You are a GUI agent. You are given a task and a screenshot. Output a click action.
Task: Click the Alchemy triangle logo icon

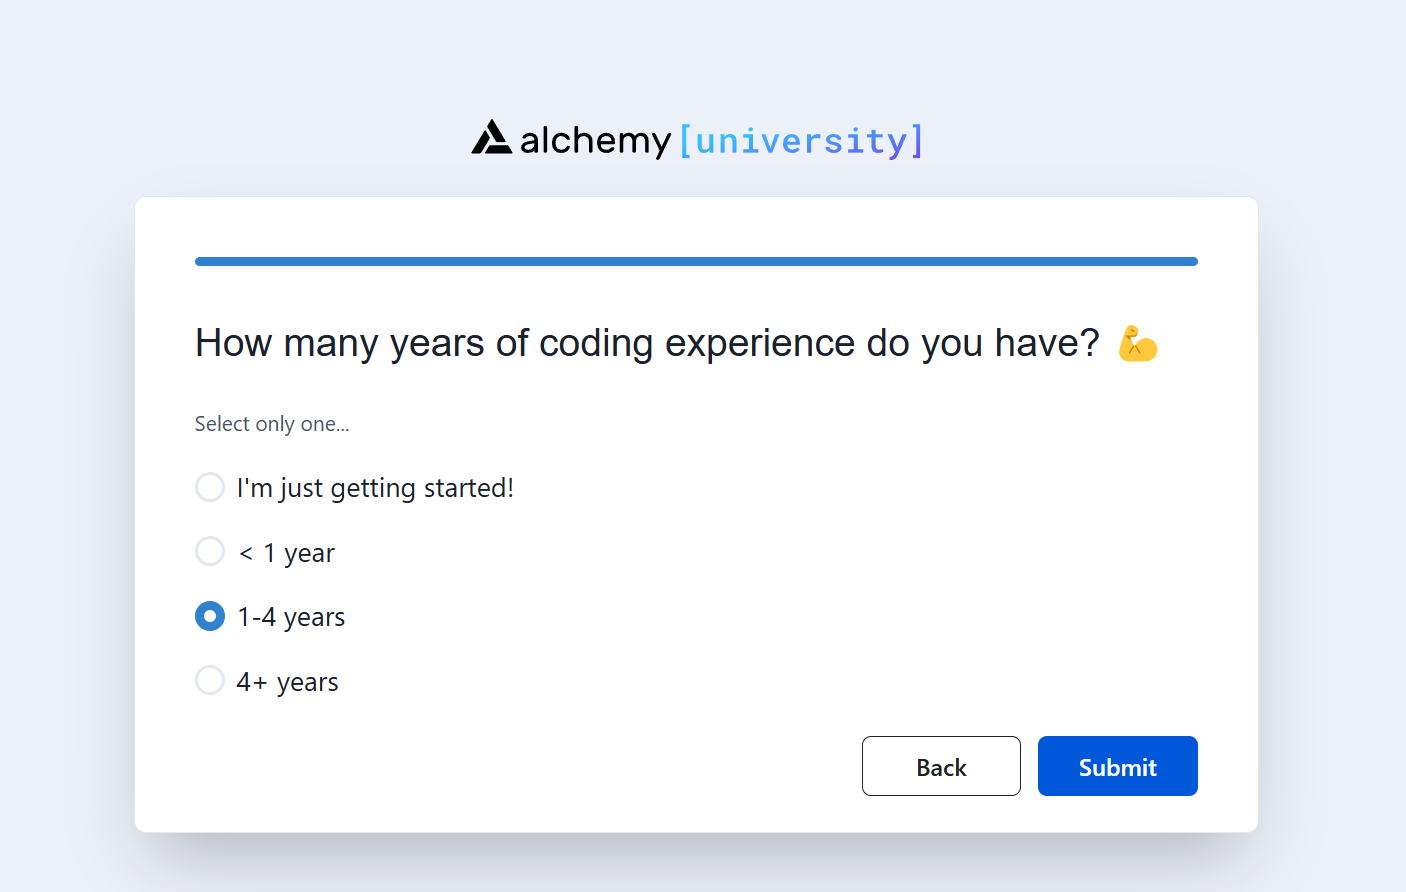tap(491, 138)
